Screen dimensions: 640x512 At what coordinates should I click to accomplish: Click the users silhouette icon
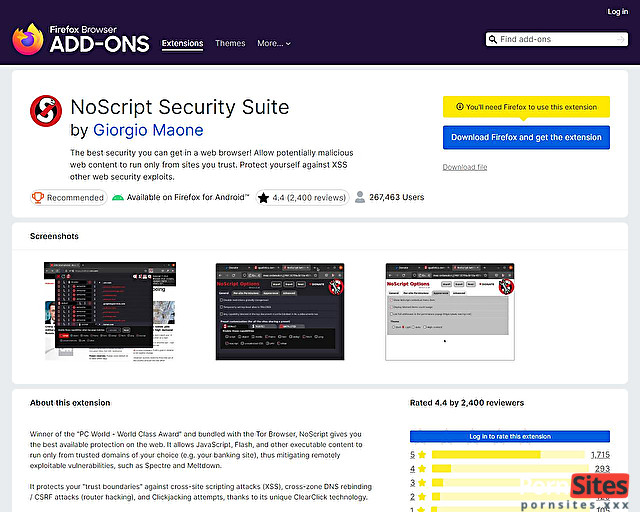(x=360, y=197)
